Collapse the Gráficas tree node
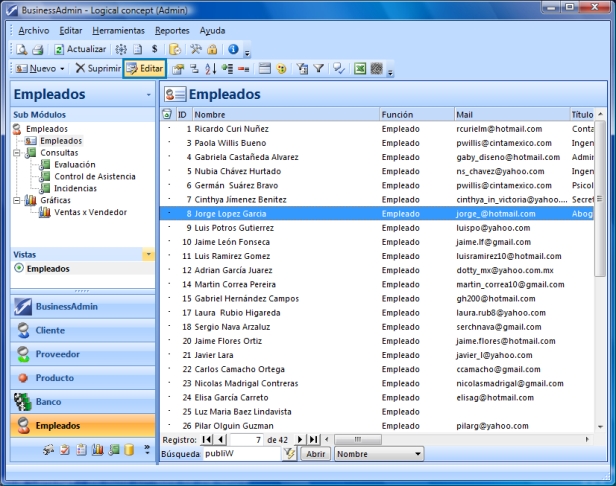616x486 pixels. (x=18, y=200)
